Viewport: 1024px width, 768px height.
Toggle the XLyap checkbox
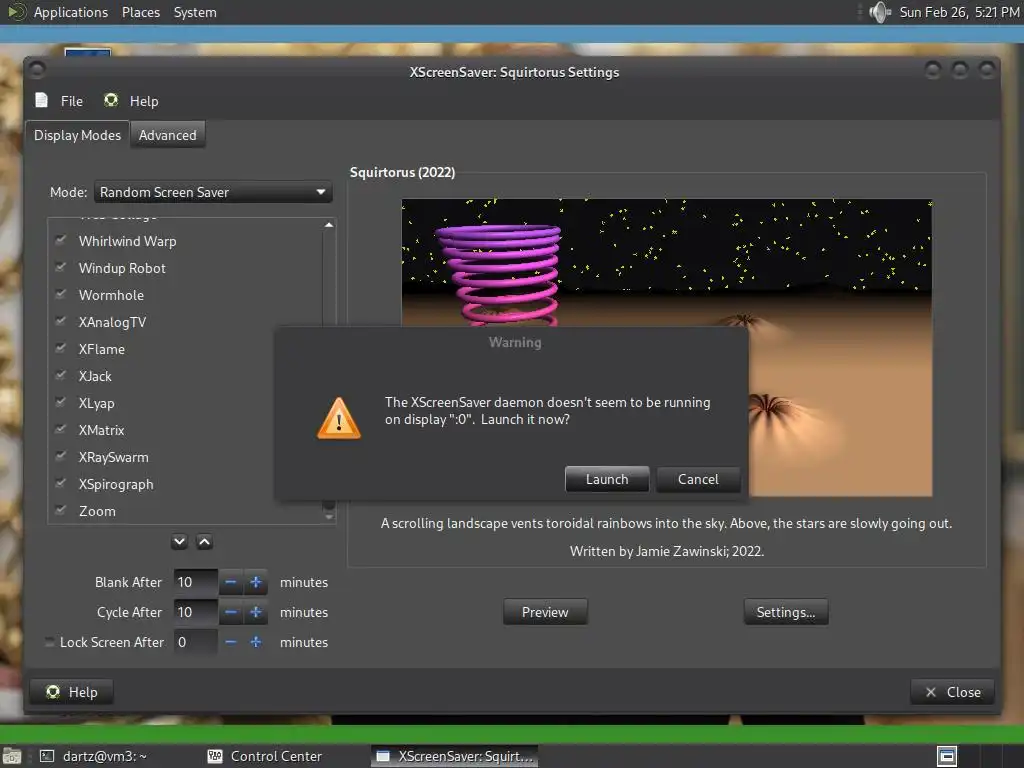point(61,402)
